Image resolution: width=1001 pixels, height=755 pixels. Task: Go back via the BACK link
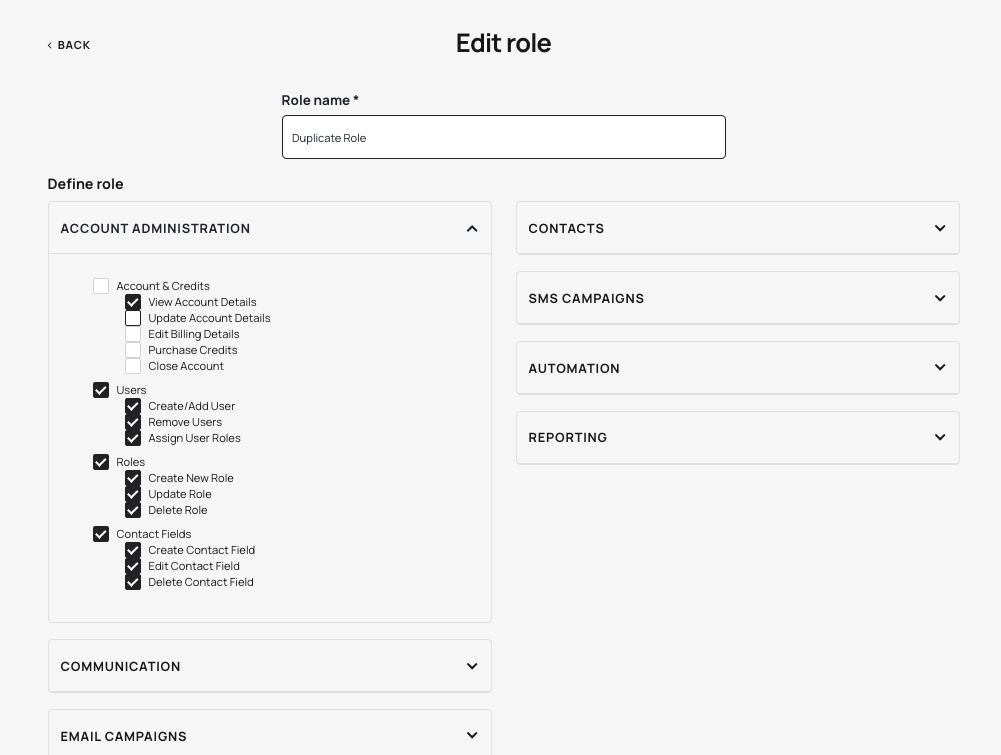coord(73,45)
